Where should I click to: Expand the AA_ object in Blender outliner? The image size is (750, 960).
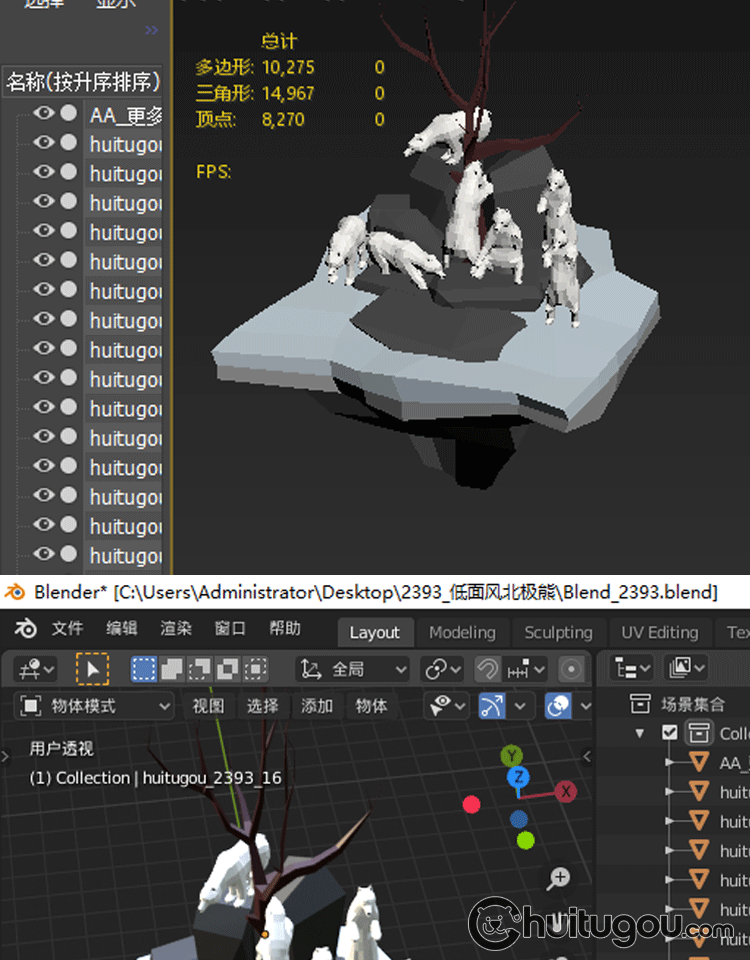click(x=671, y=762)
